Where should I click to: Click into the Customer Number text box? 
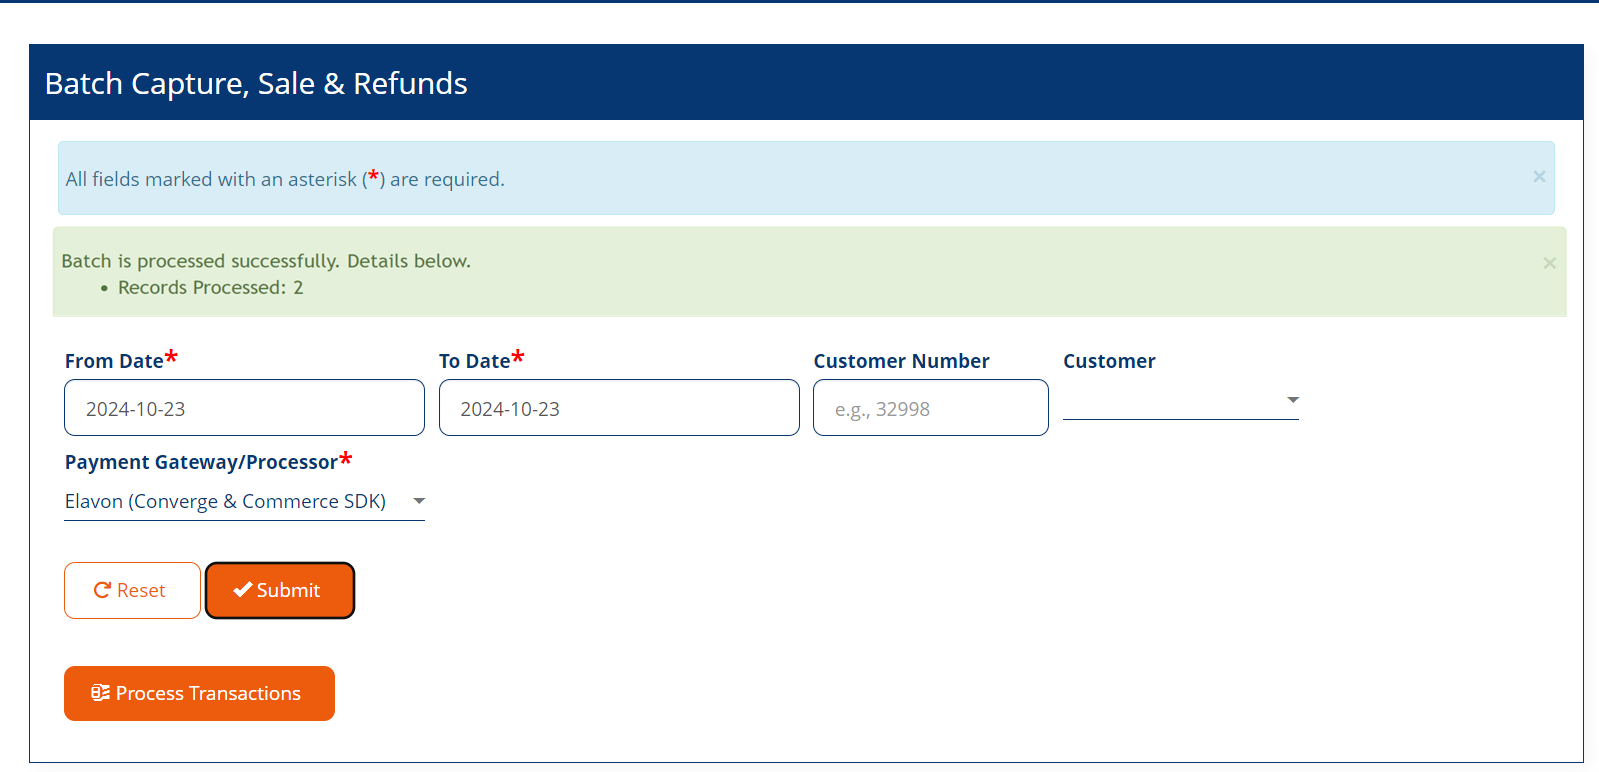(x=930, y=408)
